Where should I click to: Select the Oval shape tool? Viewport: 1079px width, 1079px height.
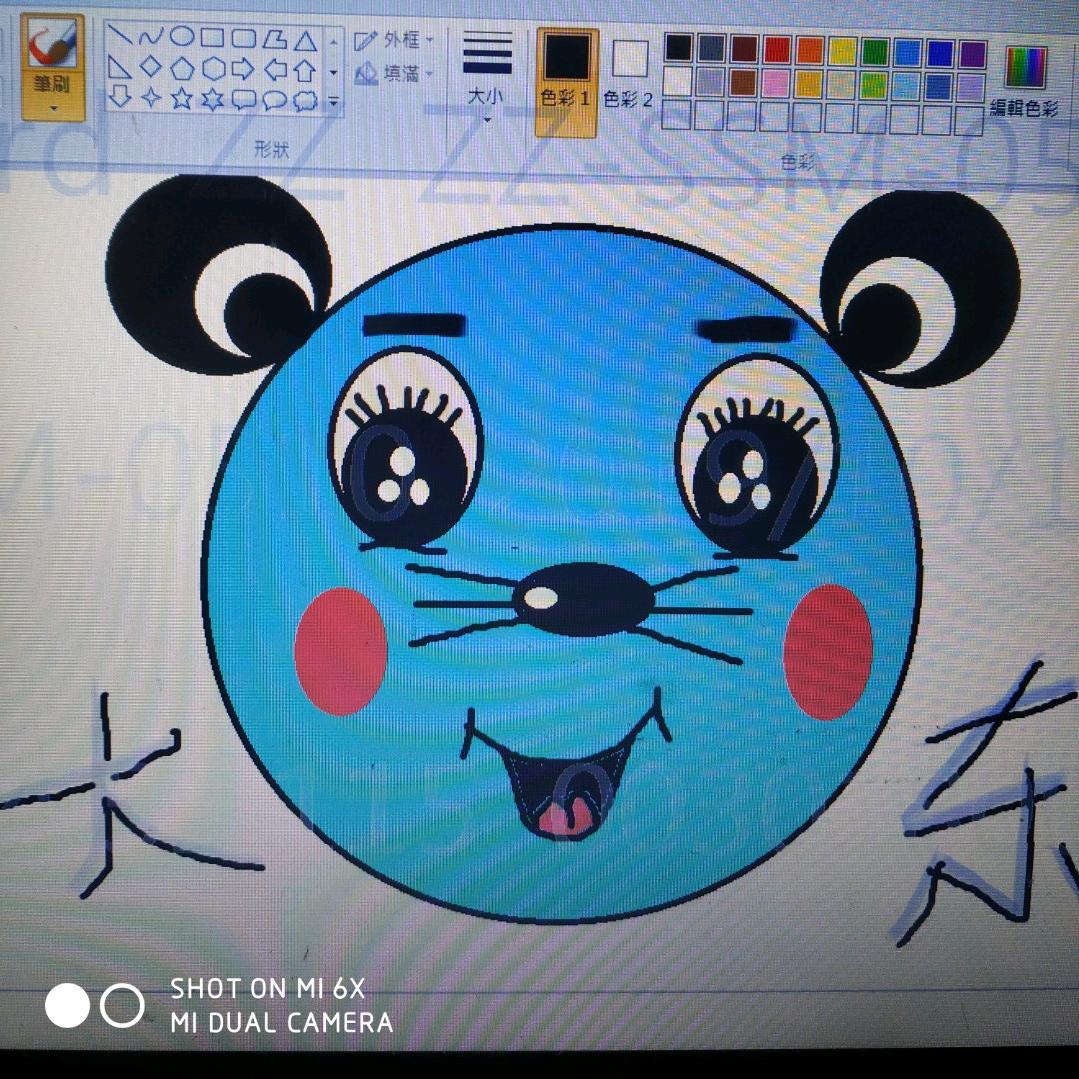[183, 37]
